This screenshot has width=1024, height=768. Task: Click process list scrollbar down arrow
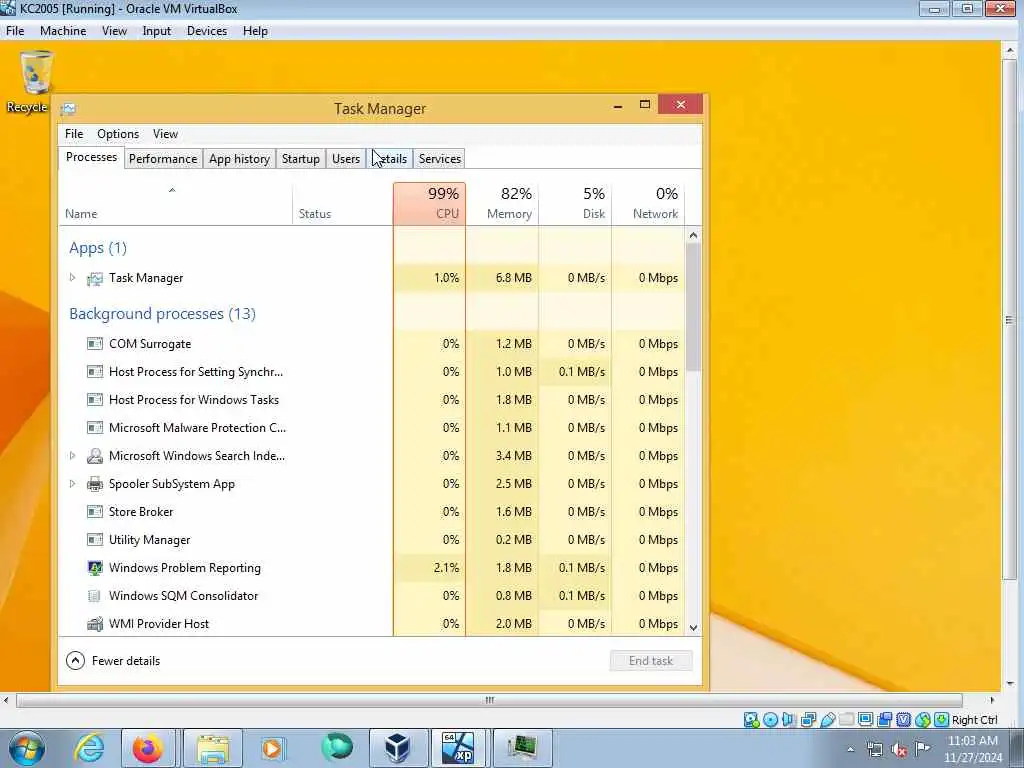point(694,628)
